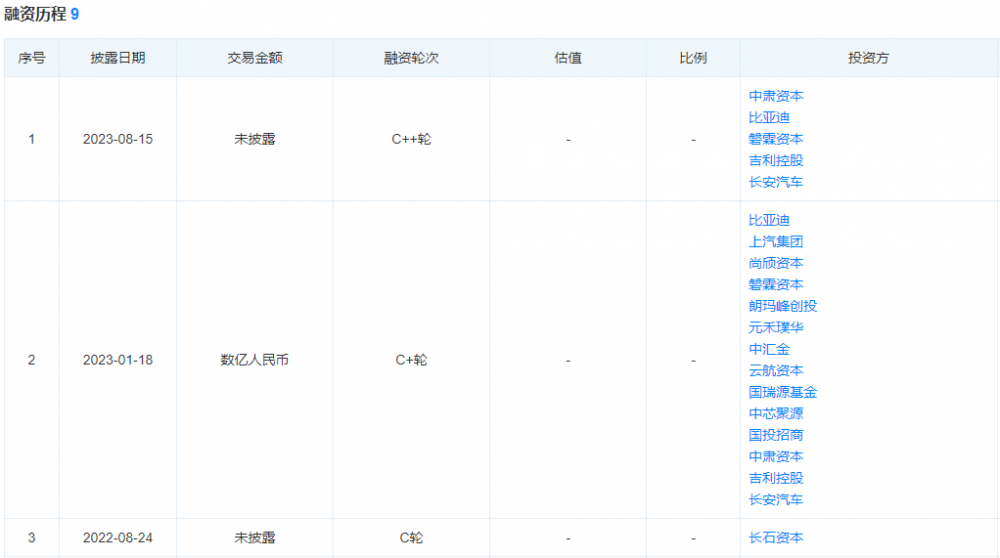Viewport: 1000px width, 558px height.
Task: Click the 序号 column header
Action: click(31, 58)
